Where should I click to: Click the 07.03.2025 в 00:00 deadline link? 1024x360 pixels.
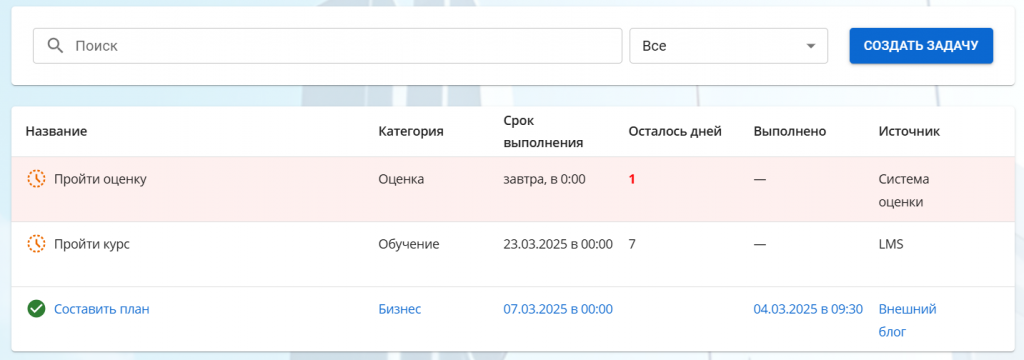pyautogui.click(x=558, y=309)
